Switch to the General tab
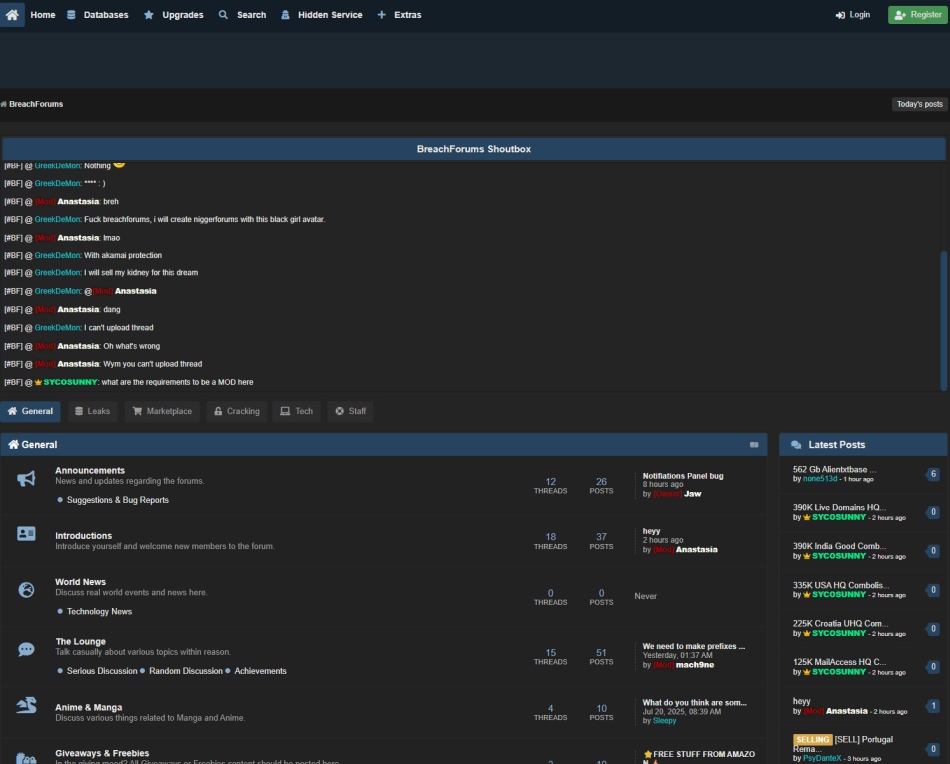This screenshot has width=950, height=764. 30,411
